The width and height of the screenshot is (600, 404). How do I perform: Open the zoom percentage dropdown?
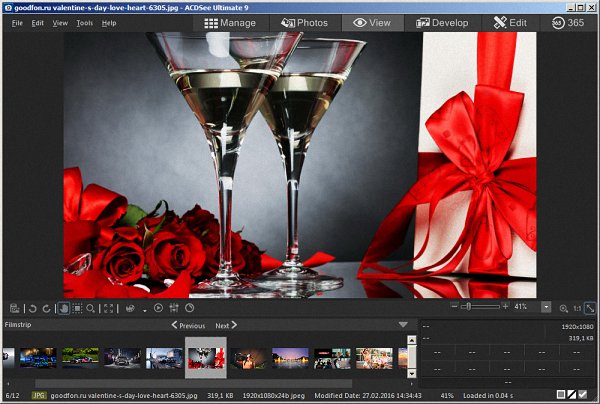coord(546,308)
